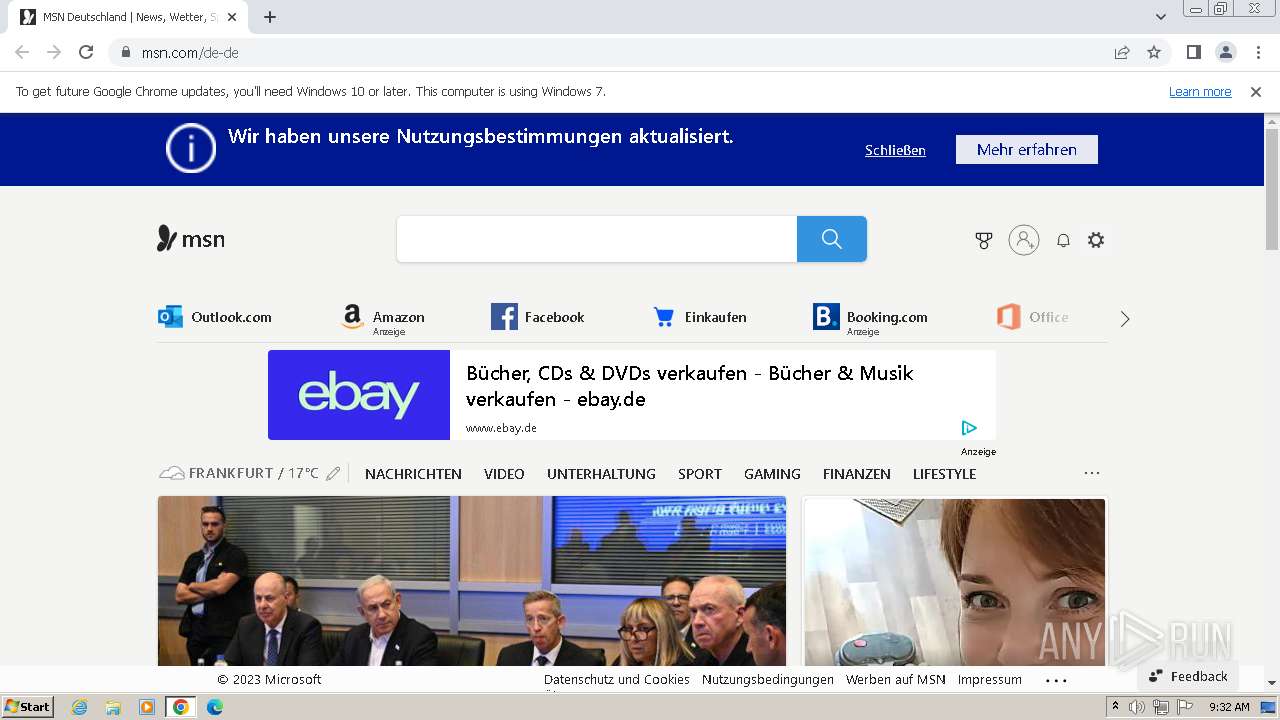Select the FINANZEN tab

pos(857,474)
